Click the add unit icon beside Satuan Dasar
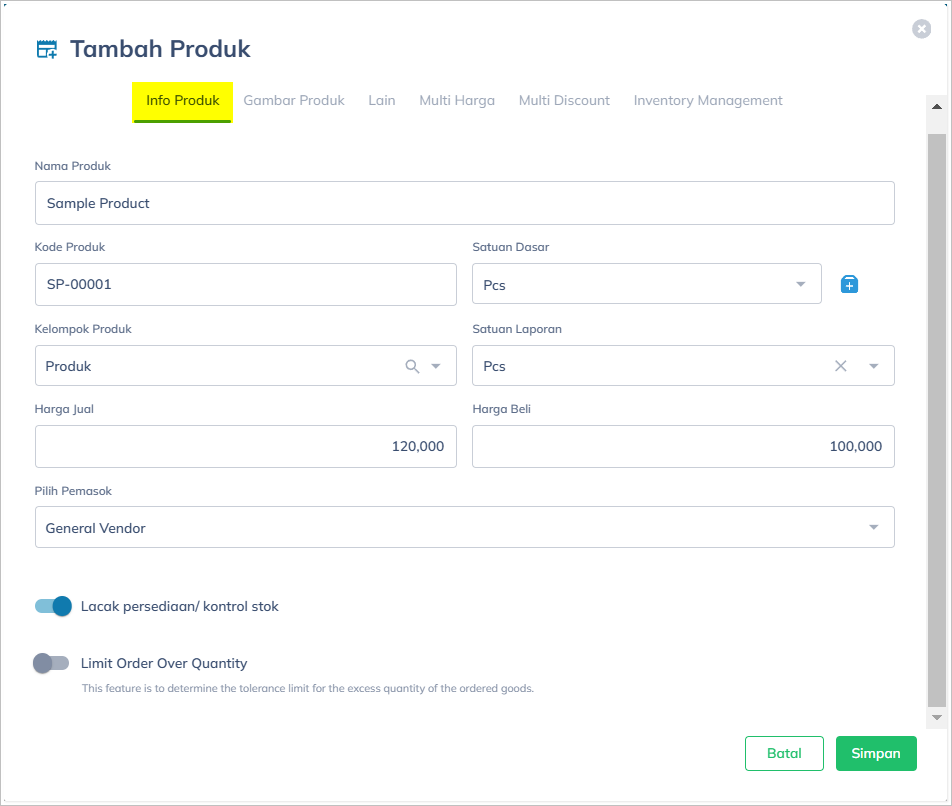Screen dimensions: 952x806 849,285
